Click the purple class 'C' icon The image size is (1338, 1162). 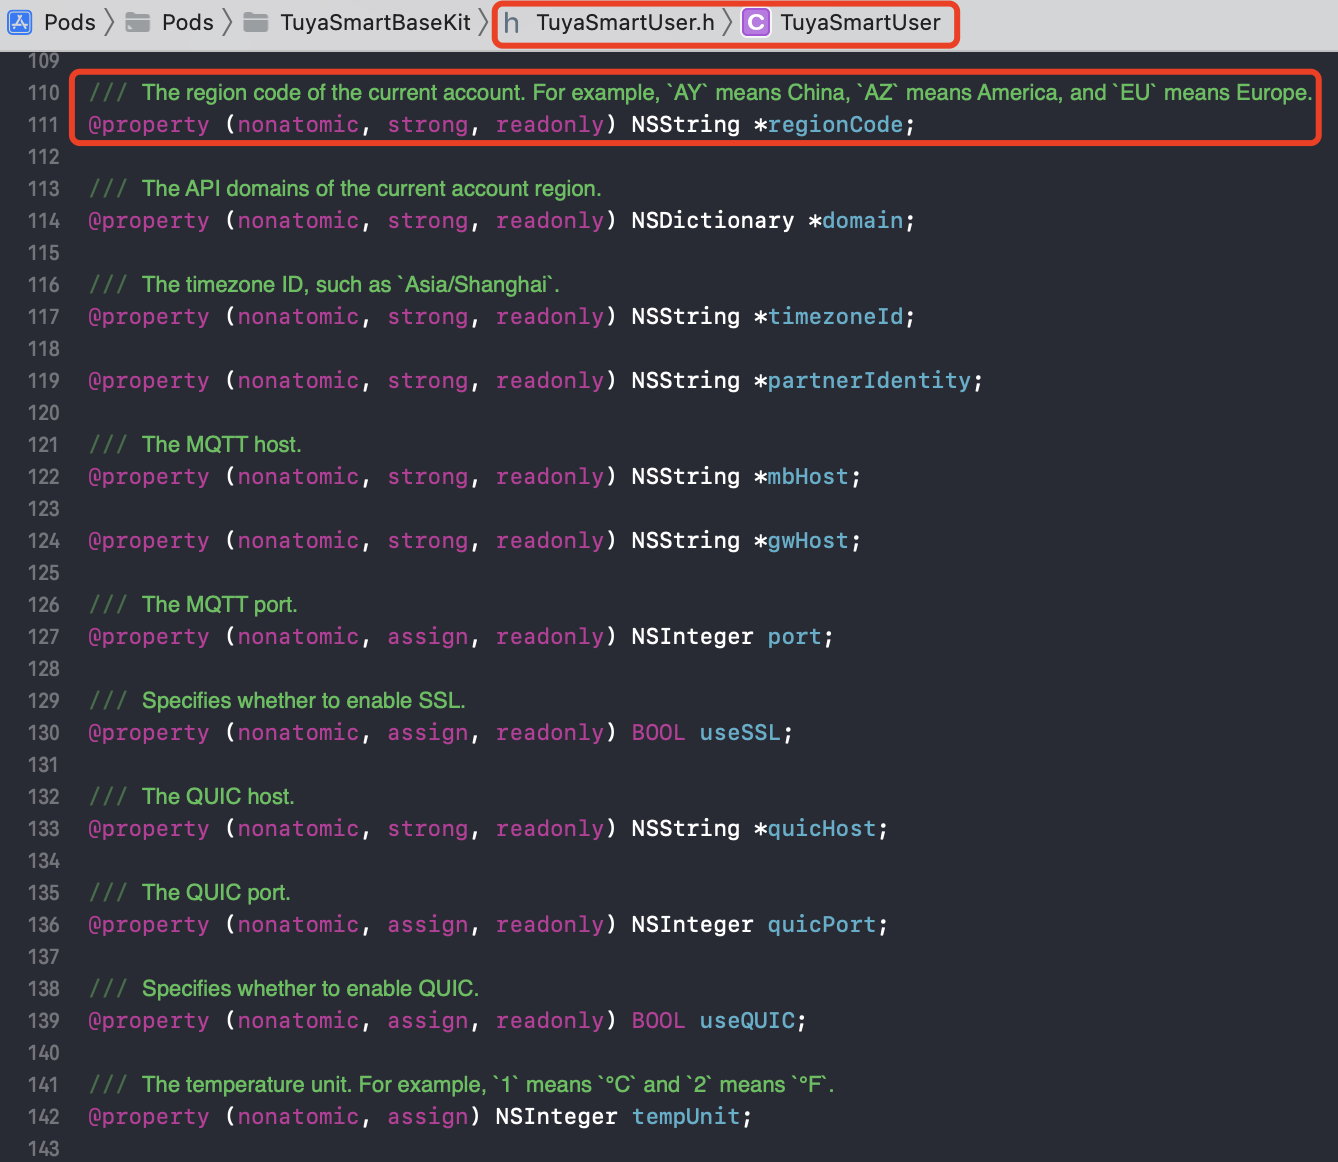756,22
